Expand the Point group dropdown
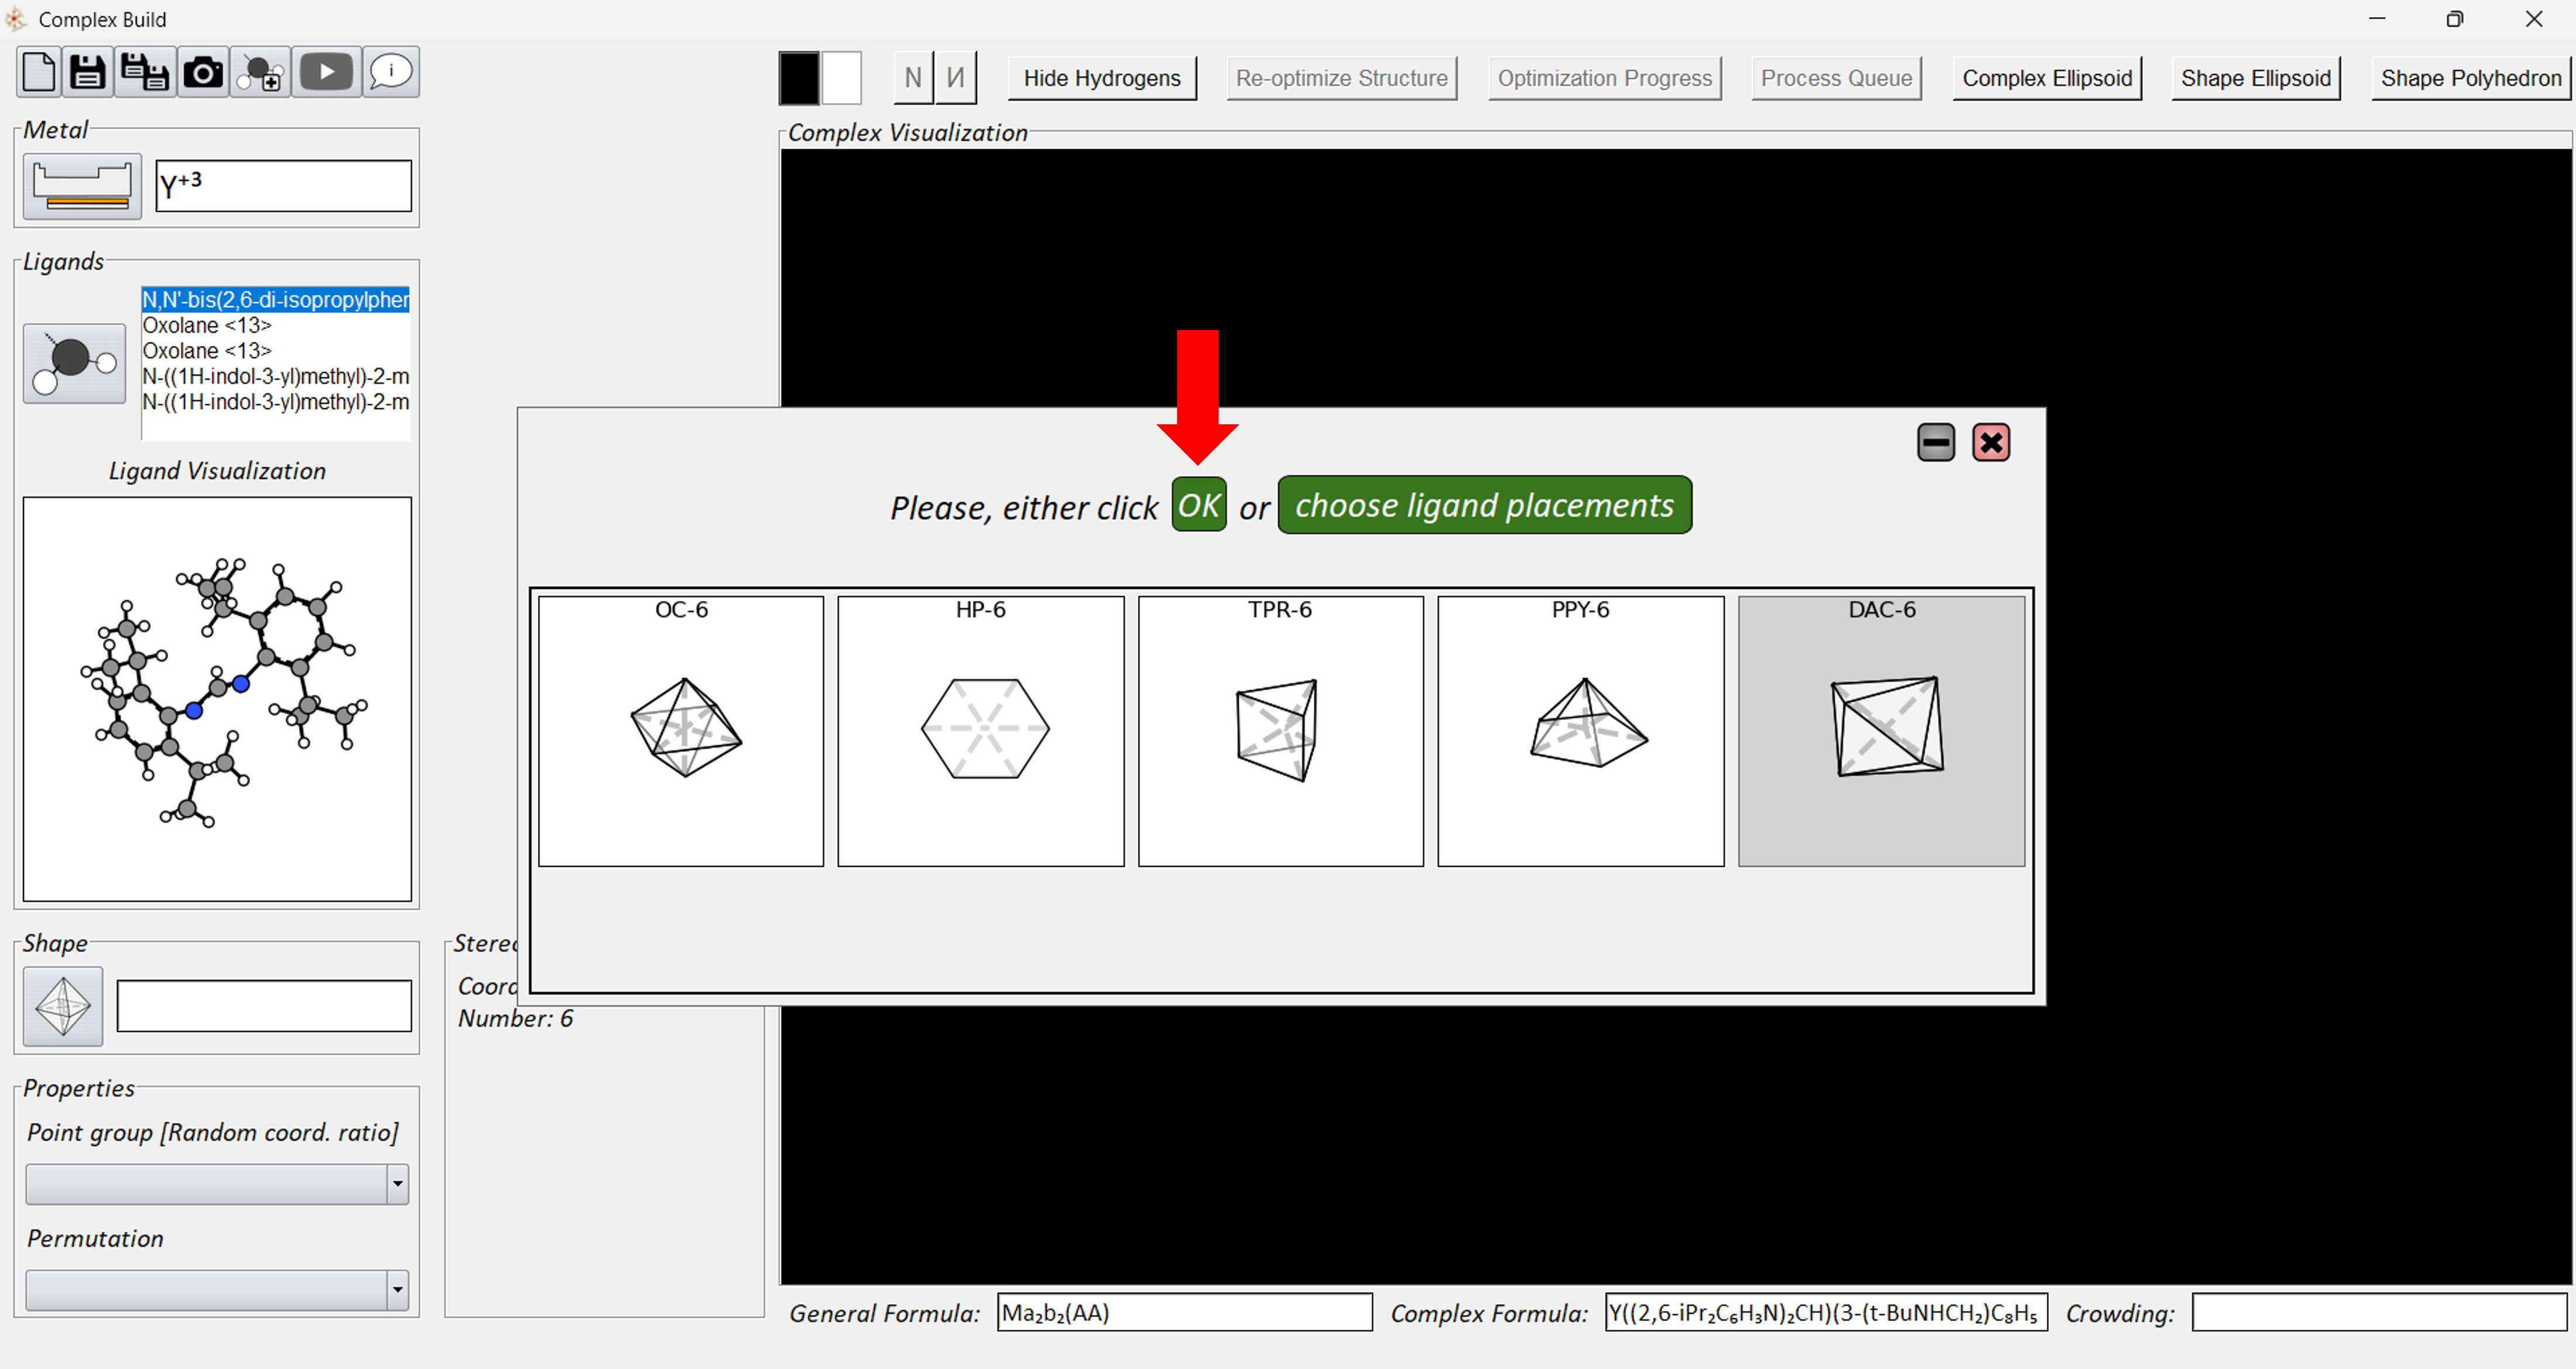 397,1184
